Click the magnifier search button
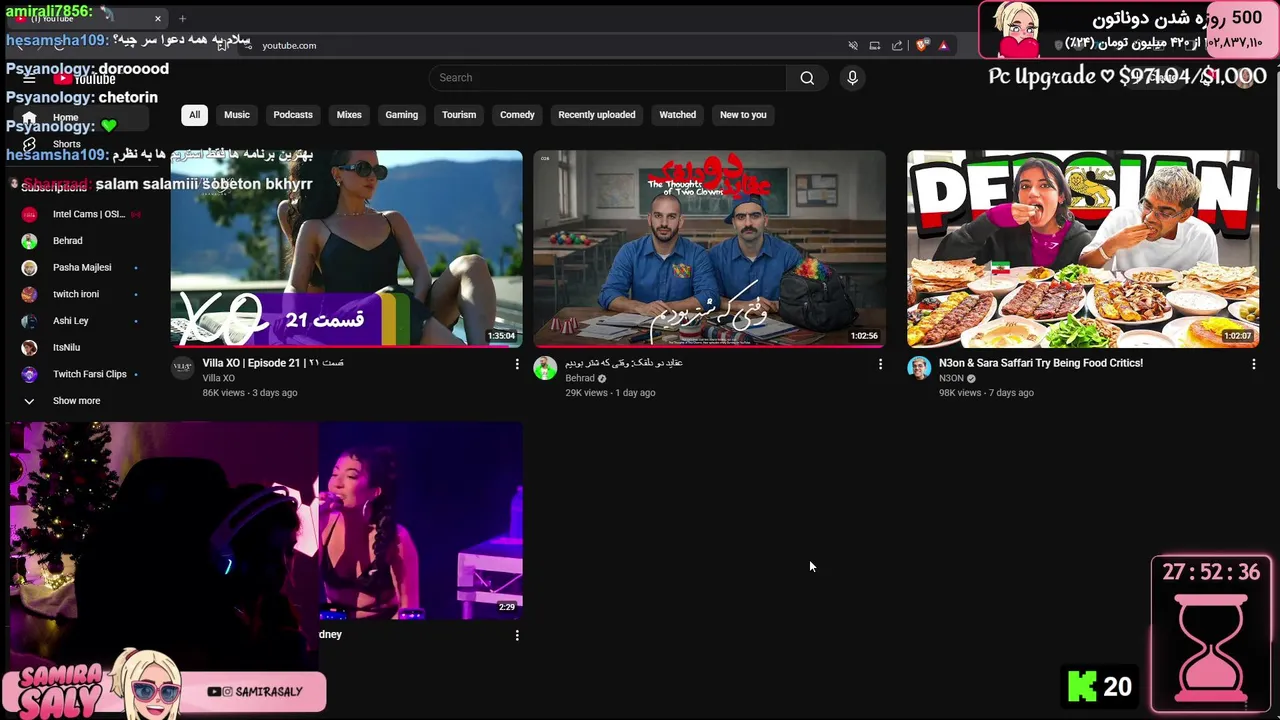This screenshot has height=720, width=1280. (807, 78)
